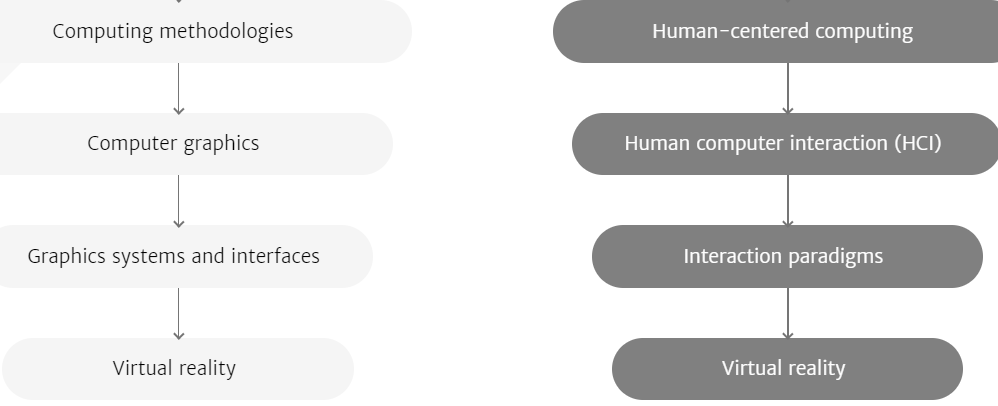Click arrow below Human computer interaction (HCI)
998x406 pixels.
[788, 201]
